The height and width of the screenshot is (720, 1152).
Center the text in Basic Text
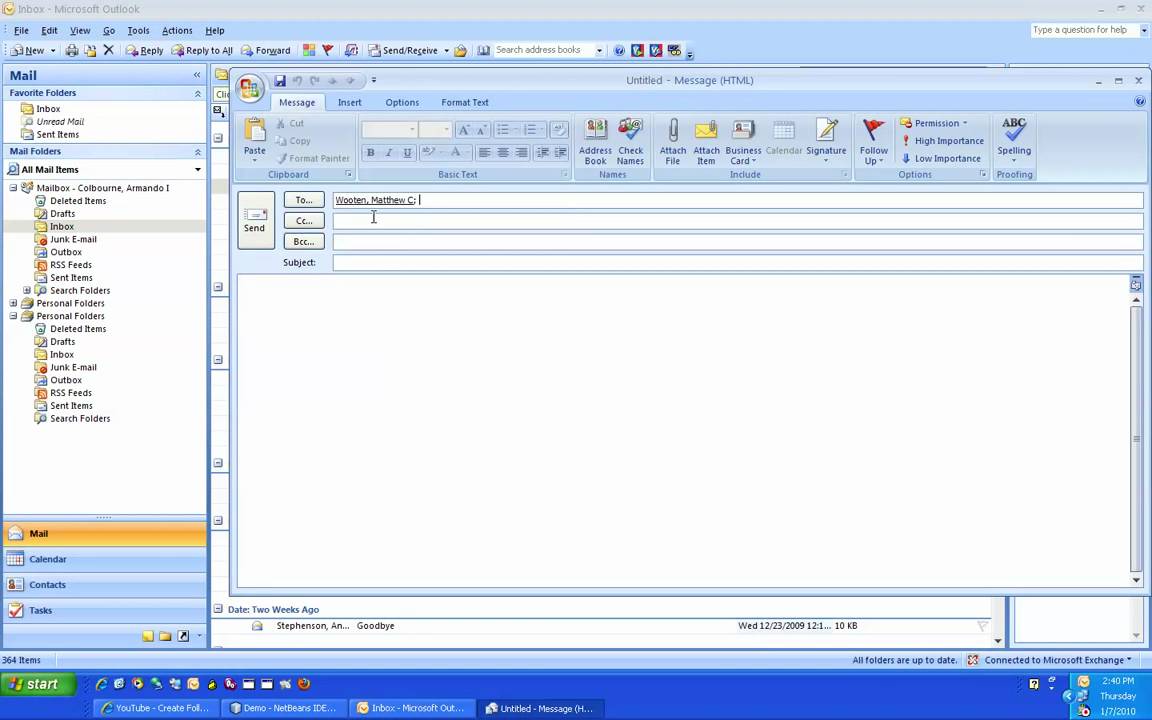coord(503,153)
